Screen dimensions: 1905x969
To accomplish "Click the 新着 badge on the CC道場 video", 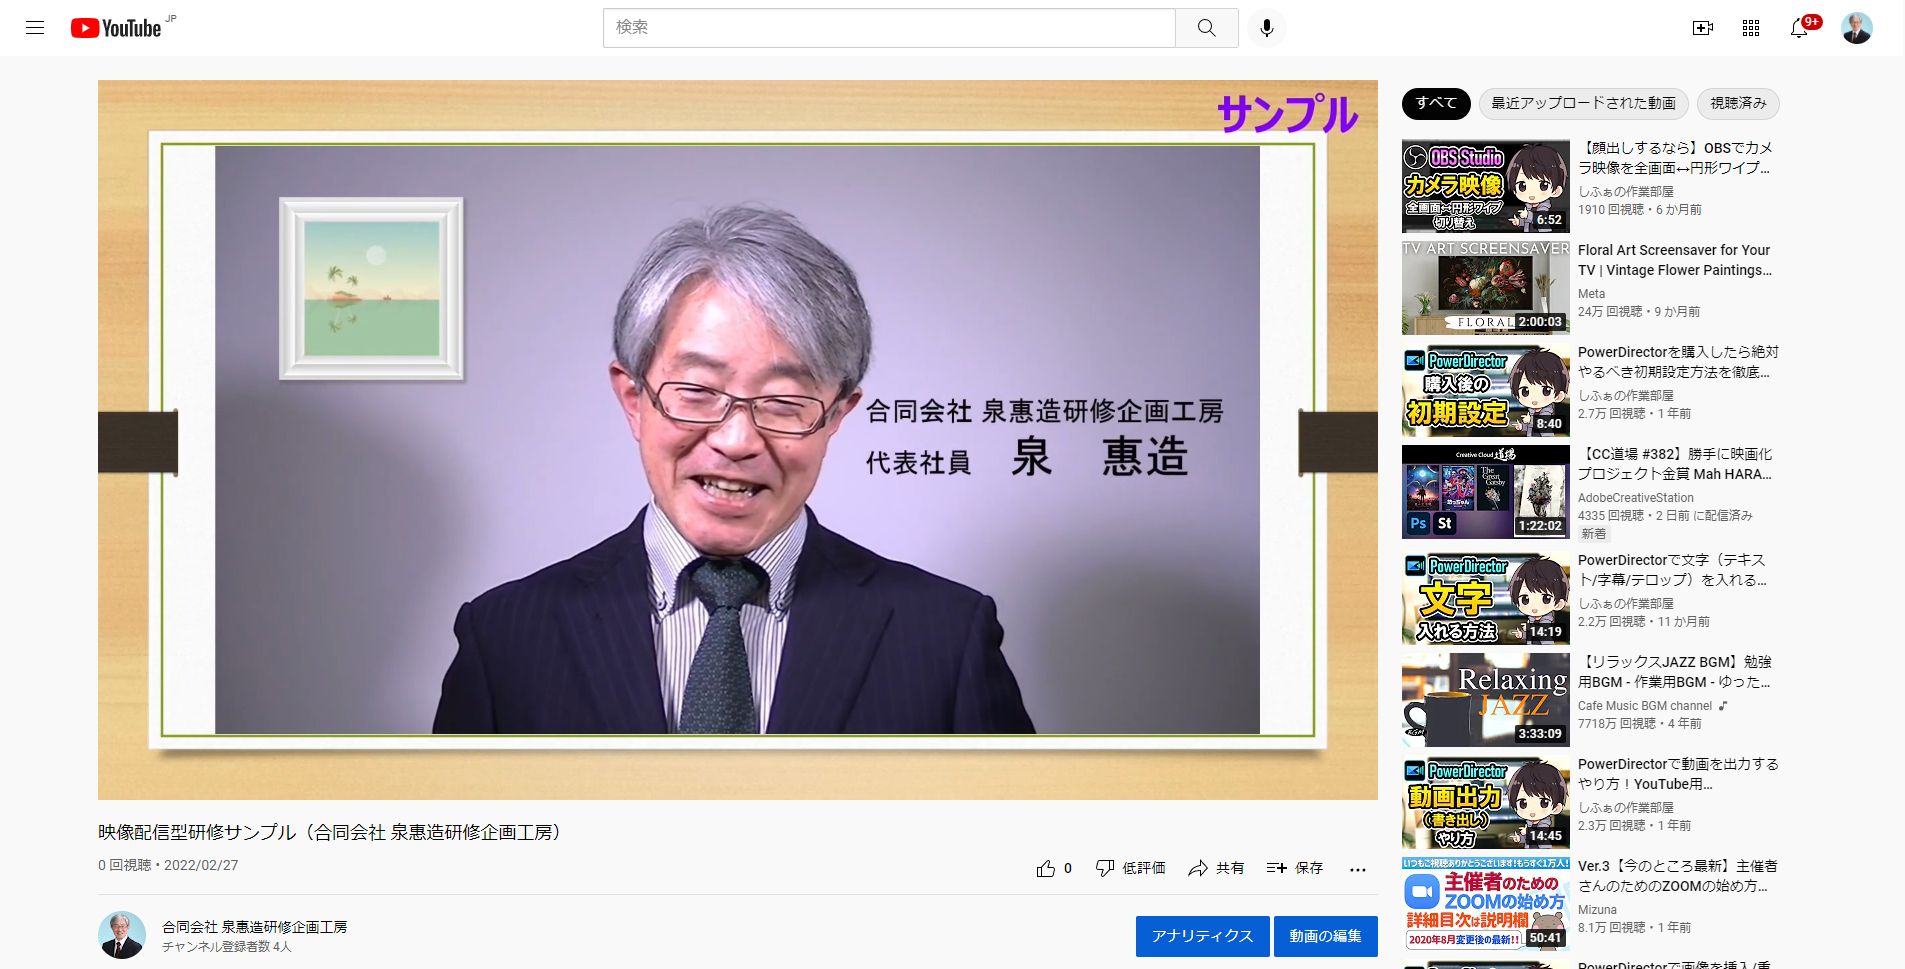I will coord(1593,534).
